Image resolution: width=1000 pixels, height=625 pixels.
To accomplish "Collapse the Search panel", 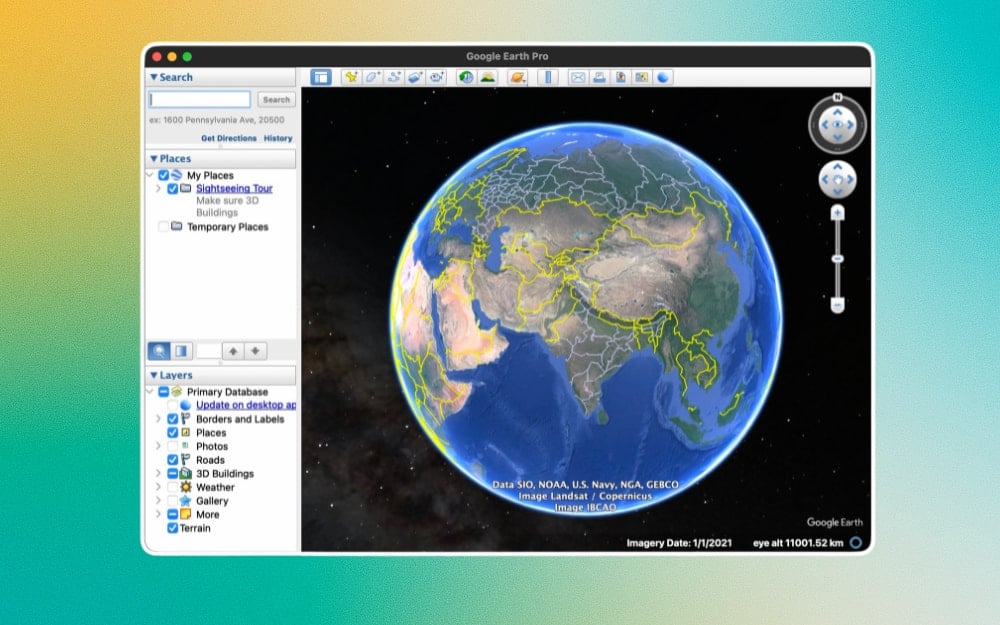I will [x=154, y=77].
